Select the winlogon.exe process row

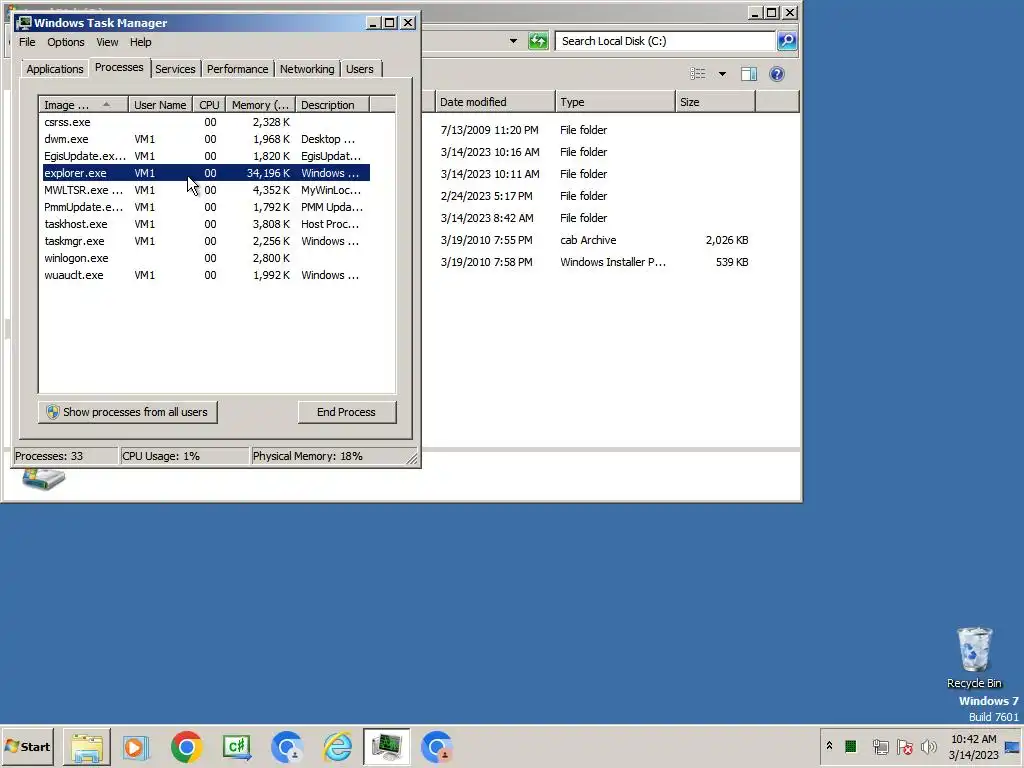coord(206,258)
